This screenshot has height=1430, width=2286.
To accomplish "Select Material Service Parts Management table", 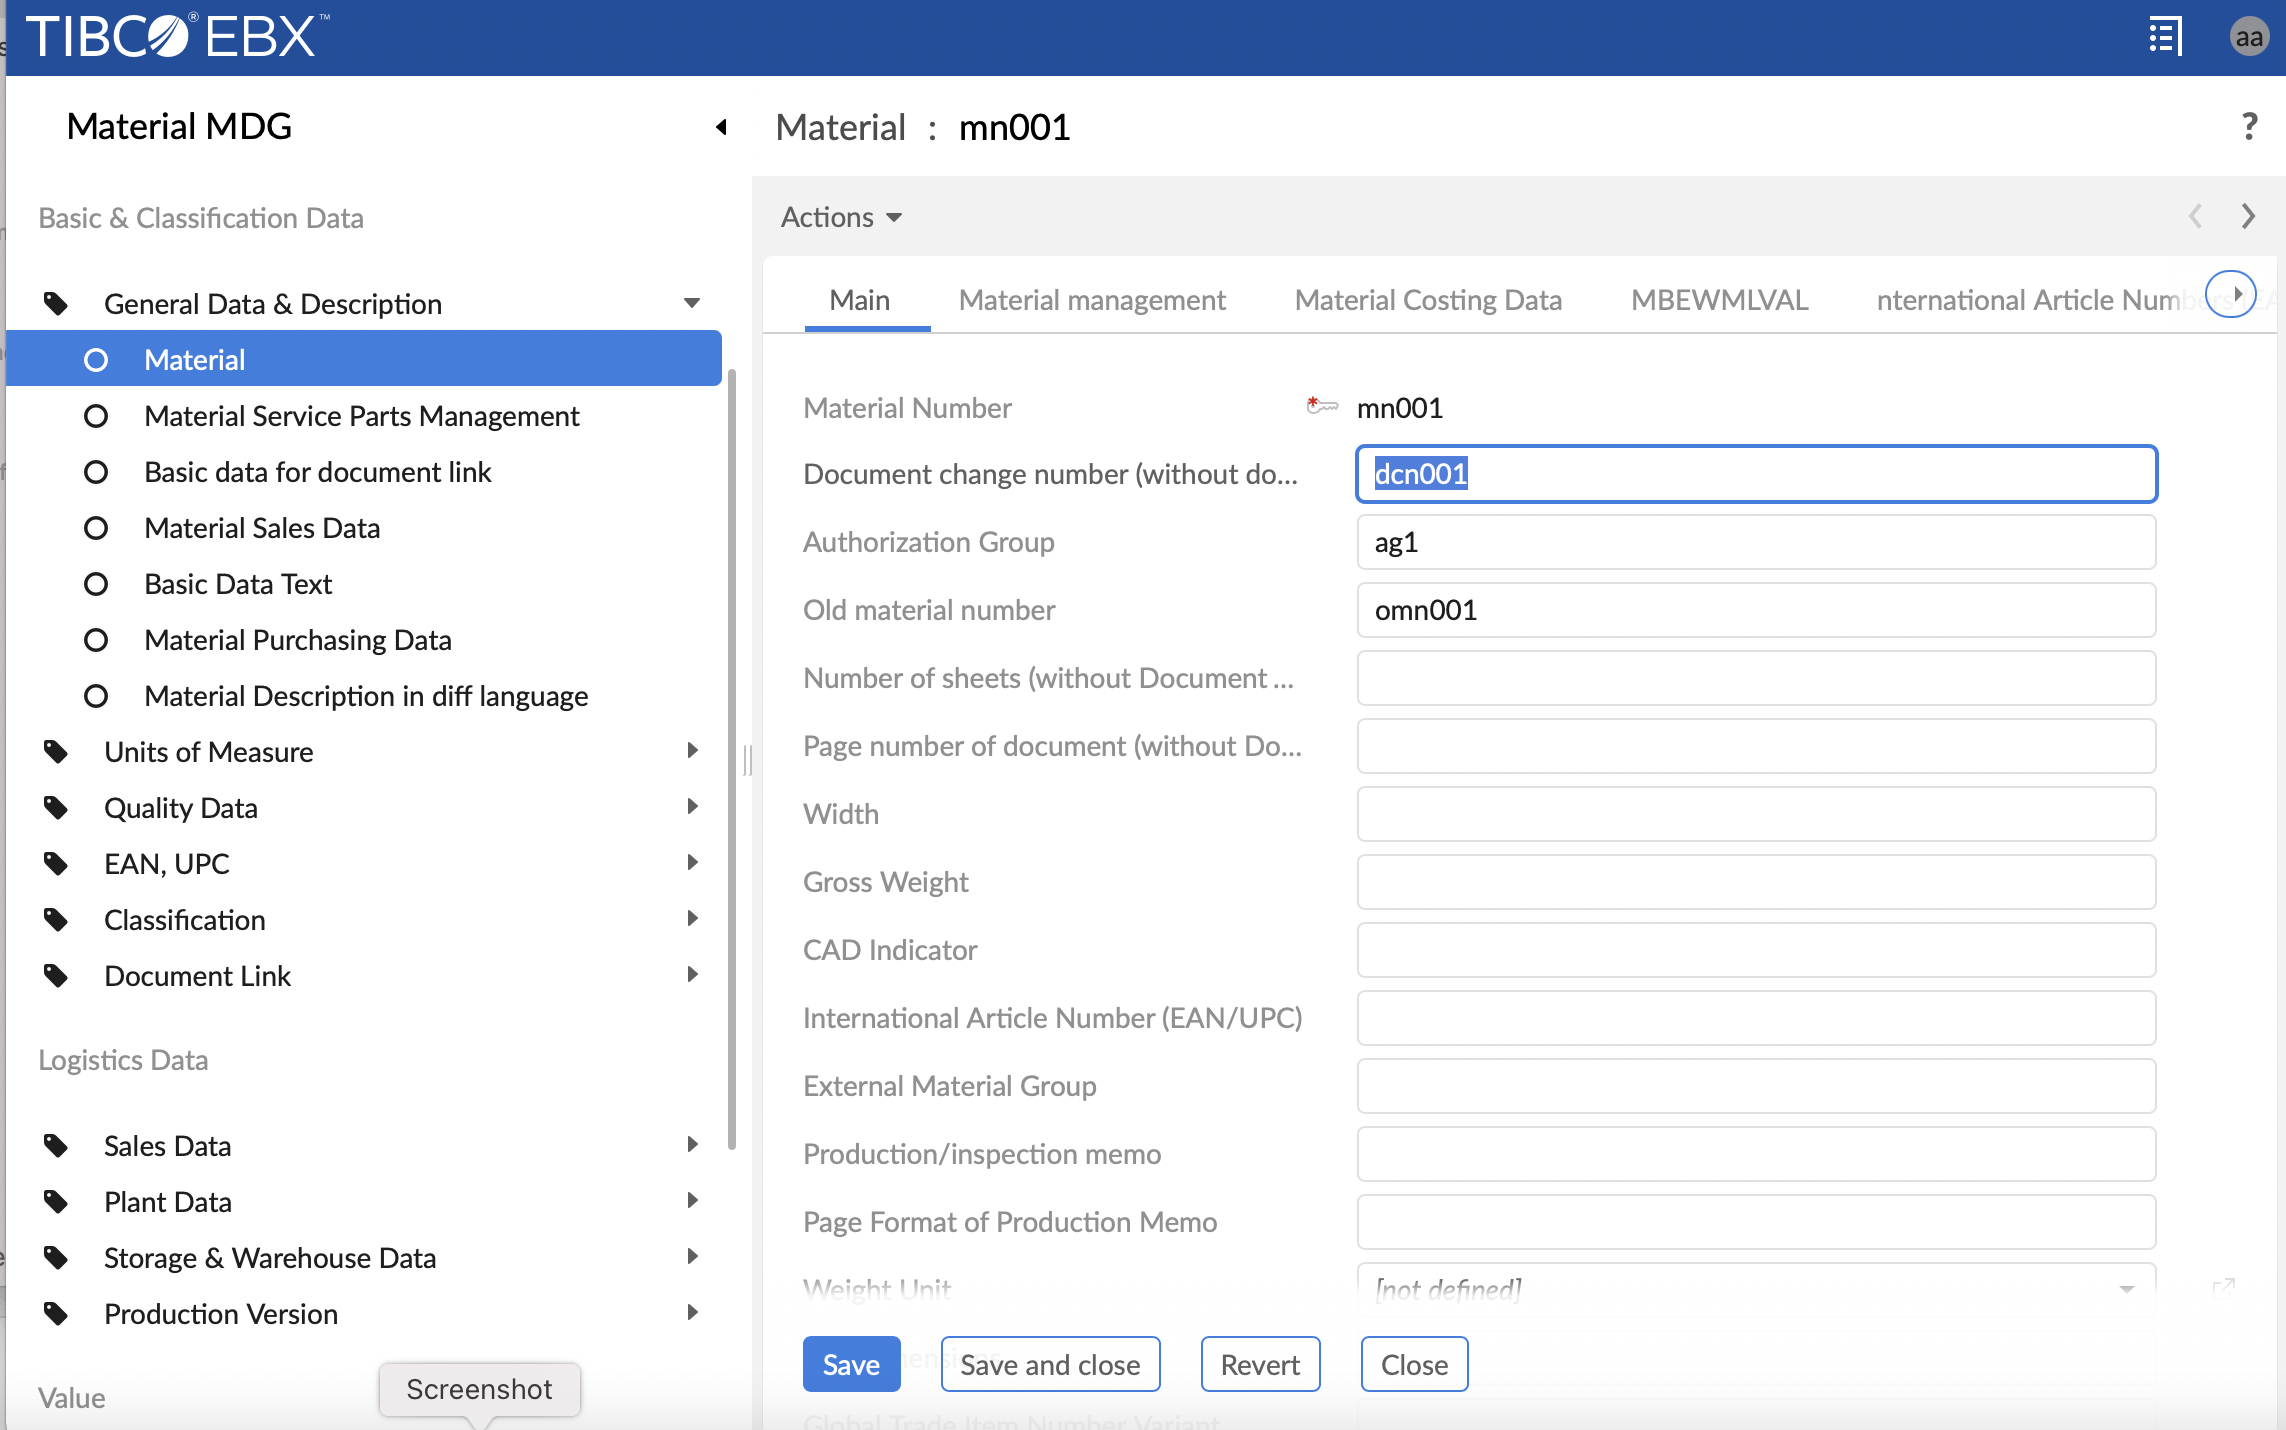I will tap(364, 415).
